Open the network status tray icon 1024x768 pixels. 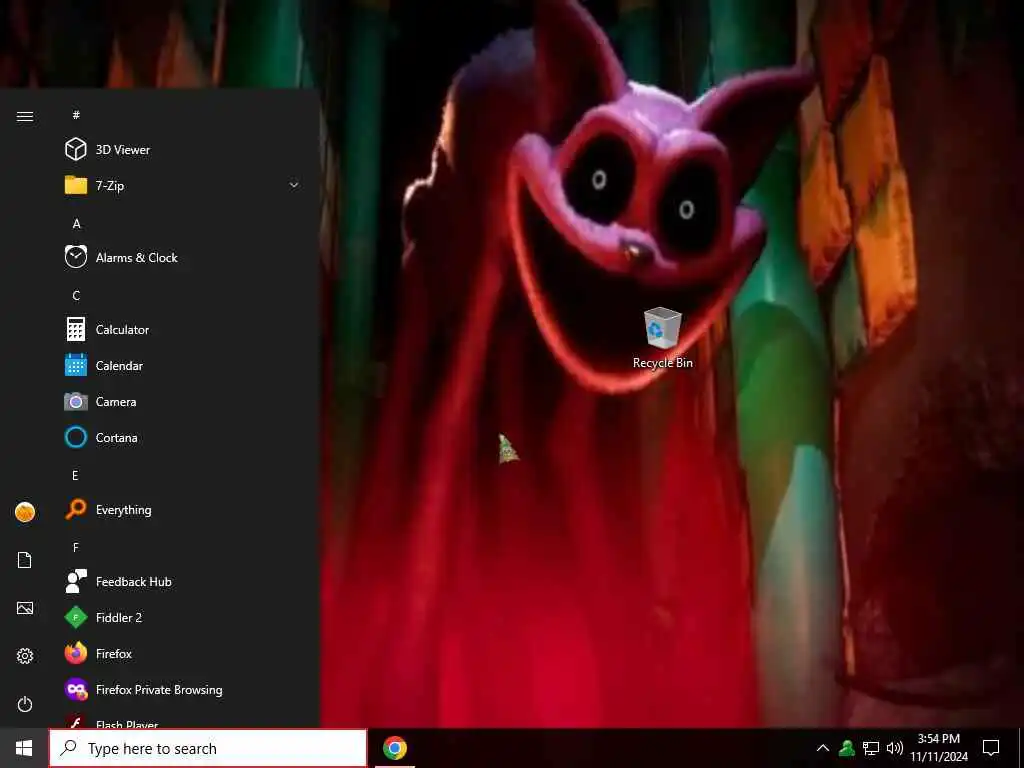pos(871,748)
